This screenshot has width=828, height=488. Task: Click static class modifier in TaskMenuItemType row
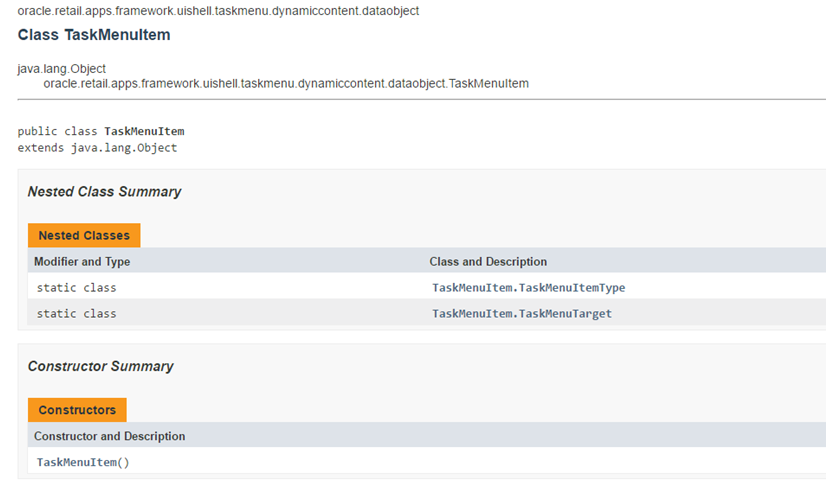[76, 288]
